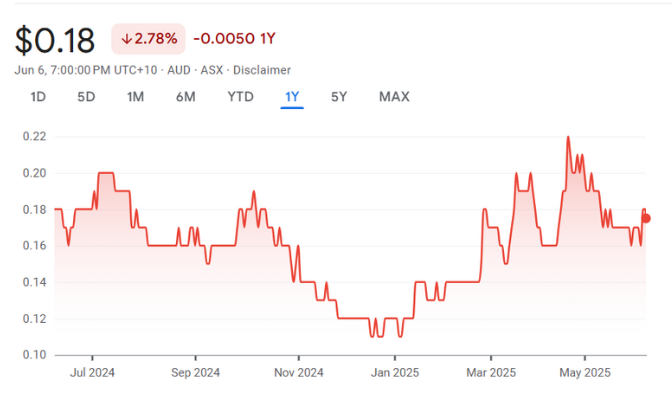The image size is (672, 400).
Task: Choose the 6M time range
Action: point(185,97)
